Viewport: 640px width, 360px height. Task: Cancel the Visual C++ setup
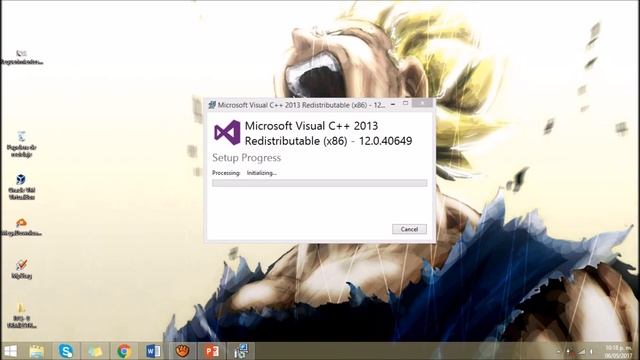pos(409,229)
